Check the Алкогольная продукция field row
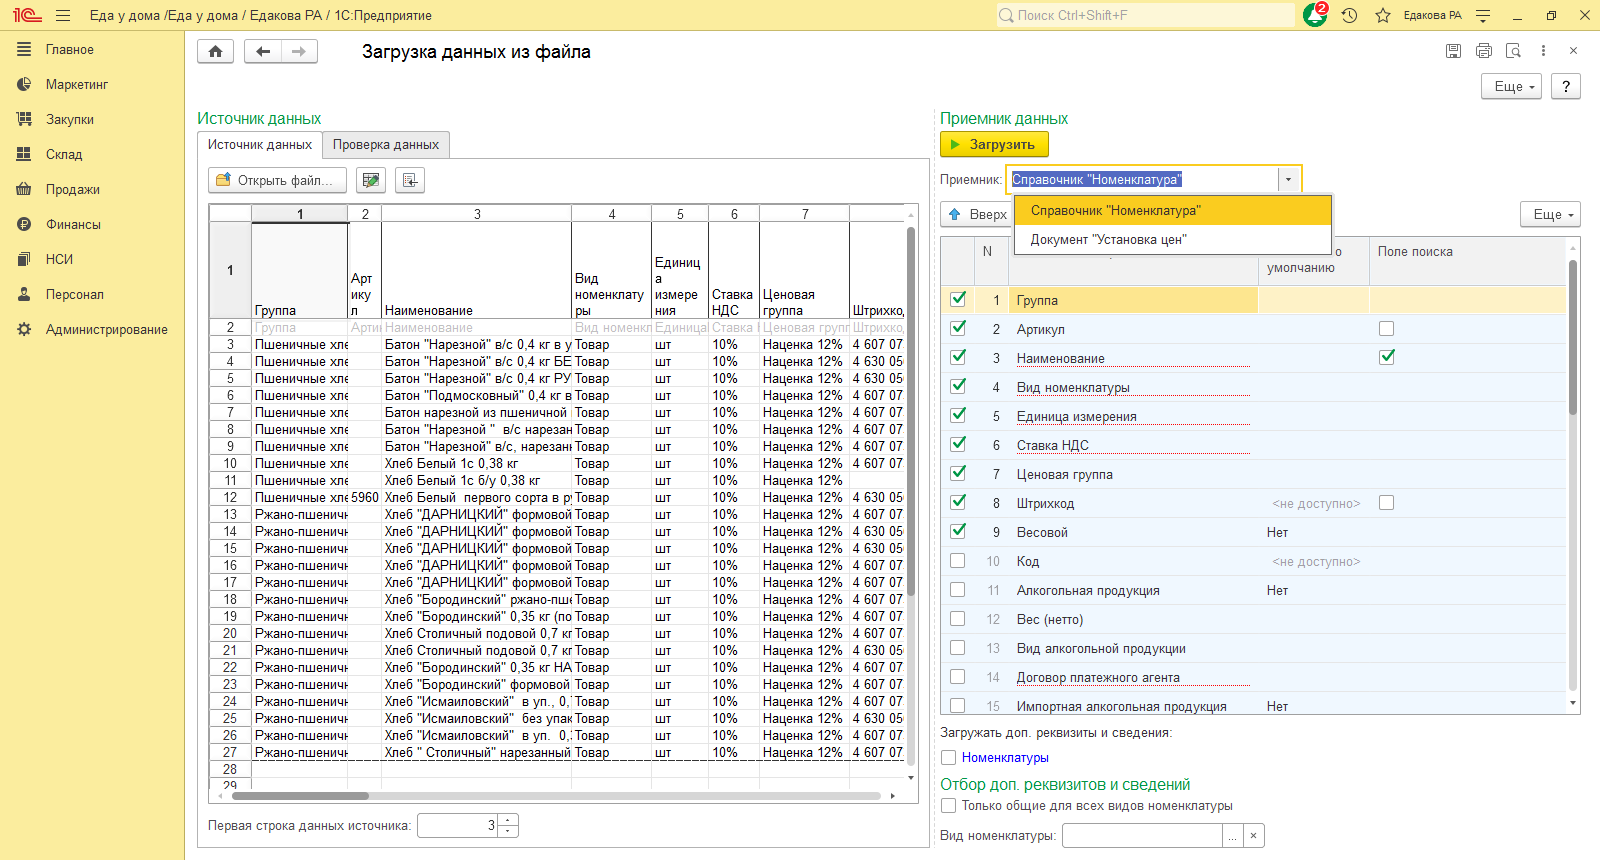Screen dimensions: 1600x860 click(958, 589)
